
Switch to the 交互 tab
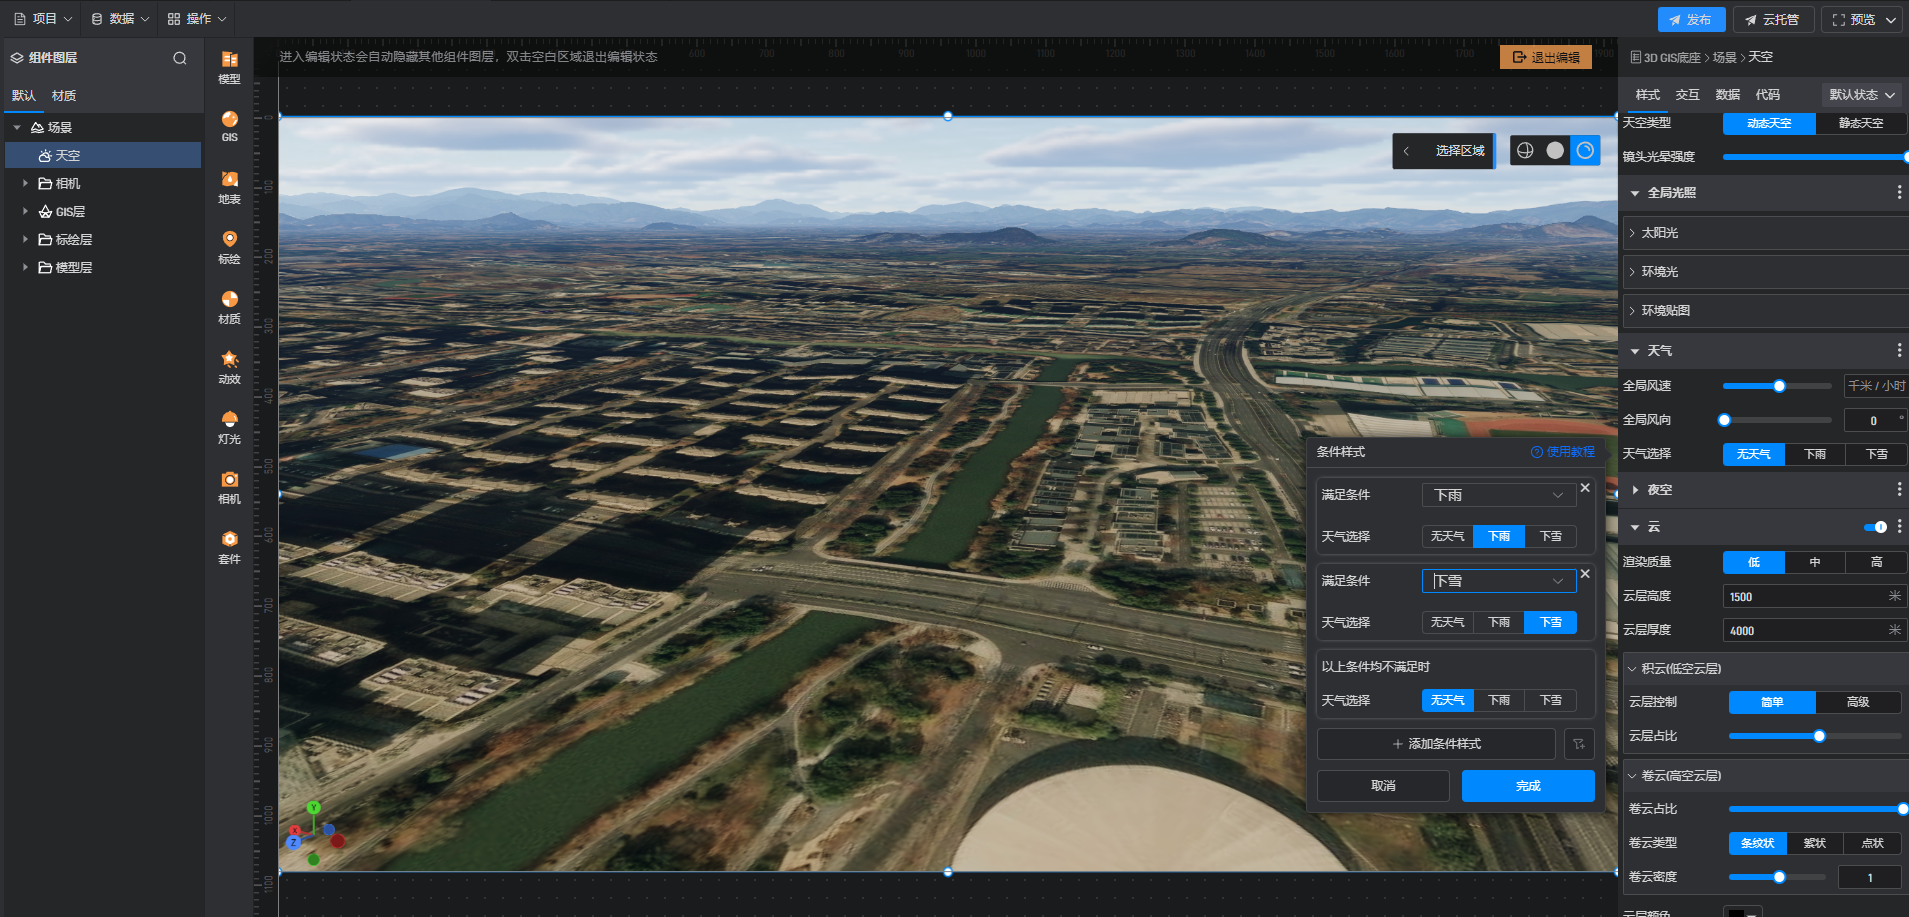[x=1688, y=95]
